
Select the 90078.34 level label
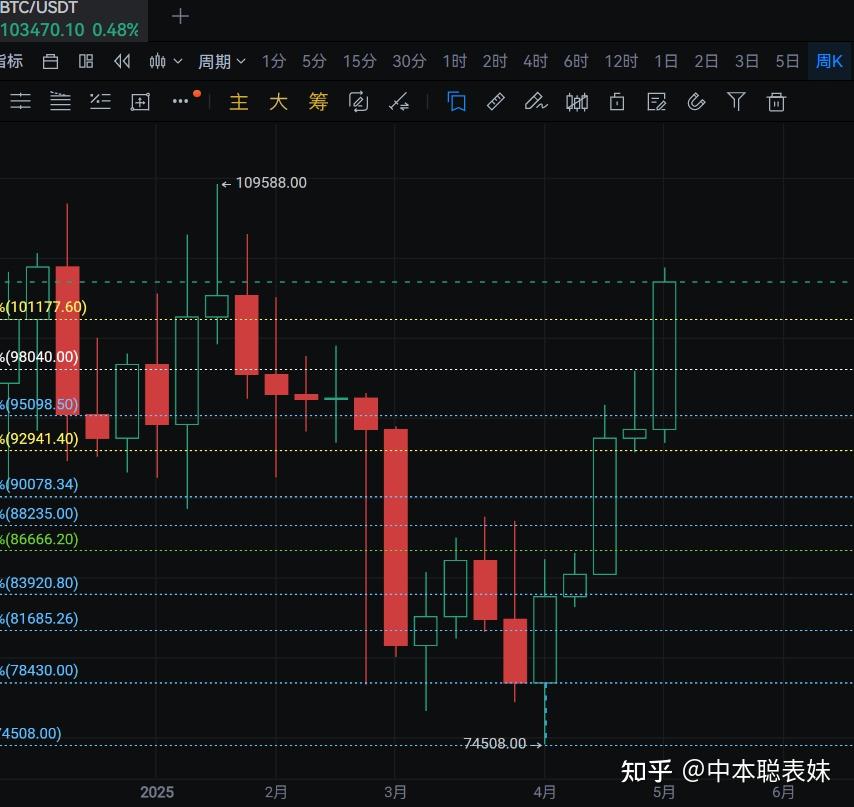click(x=39, y=484)
